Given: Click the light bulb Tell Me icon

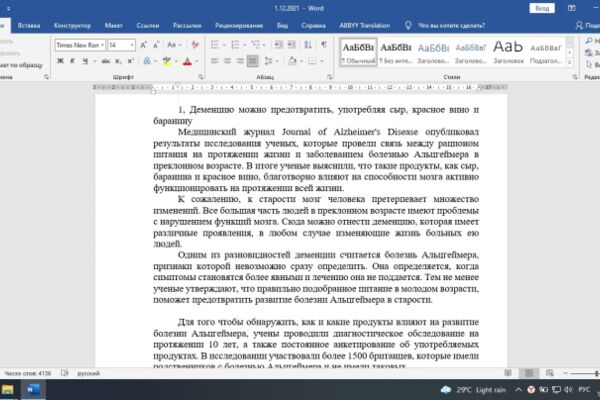Looking at the screenshot, I should point(408,25).
